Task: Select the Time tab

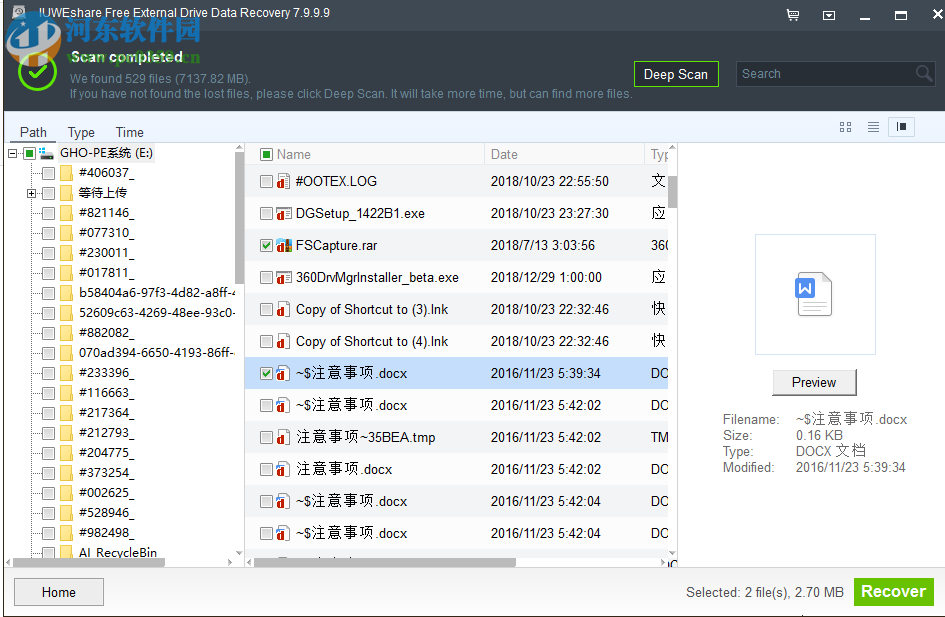Action: [128, 131]
